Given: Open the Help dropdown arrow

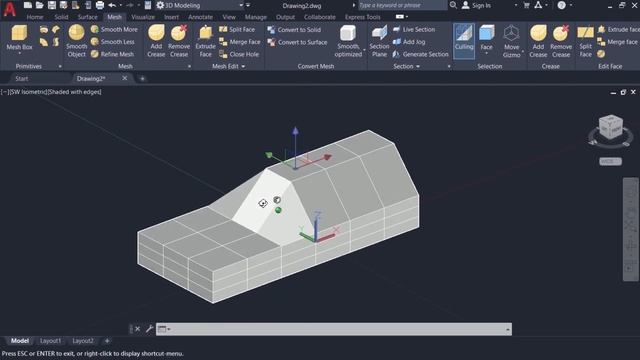Looking at the screenshot, I should 571,5.
